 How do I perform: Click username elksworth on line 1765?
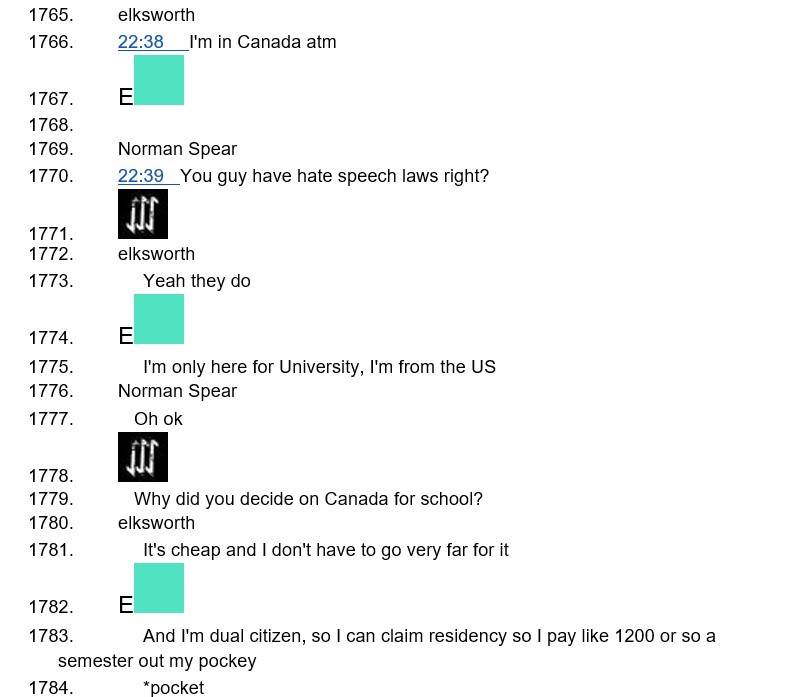coord(156,15)
